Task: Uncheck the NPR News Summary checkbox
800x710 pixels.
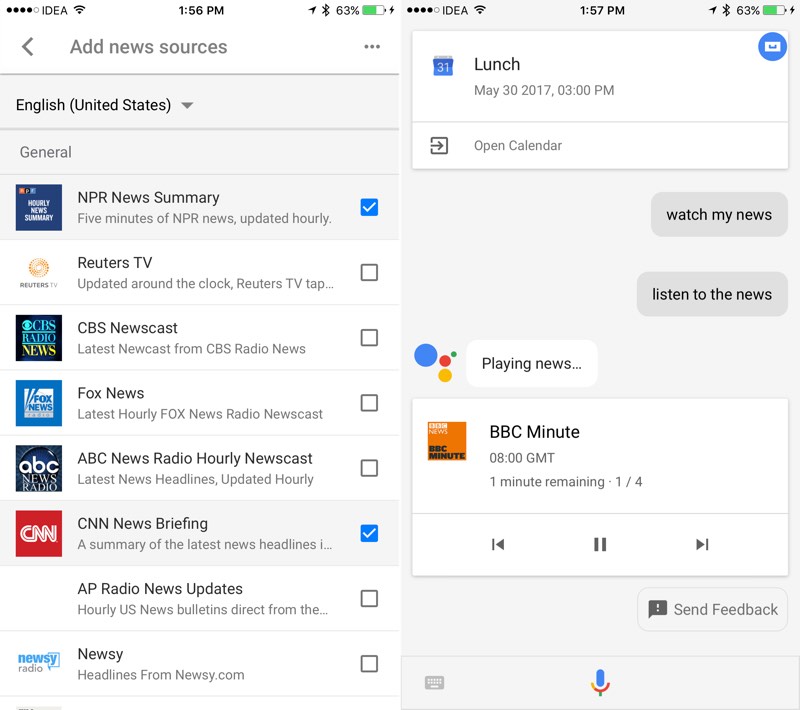Action: [369, 207]
